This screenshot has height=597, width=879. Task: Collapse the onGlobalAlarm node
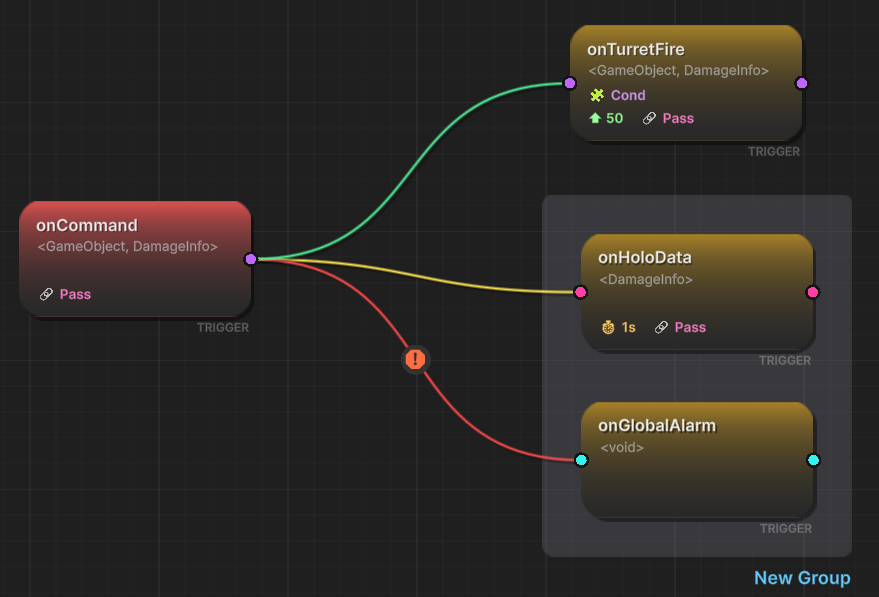point(657,425)
